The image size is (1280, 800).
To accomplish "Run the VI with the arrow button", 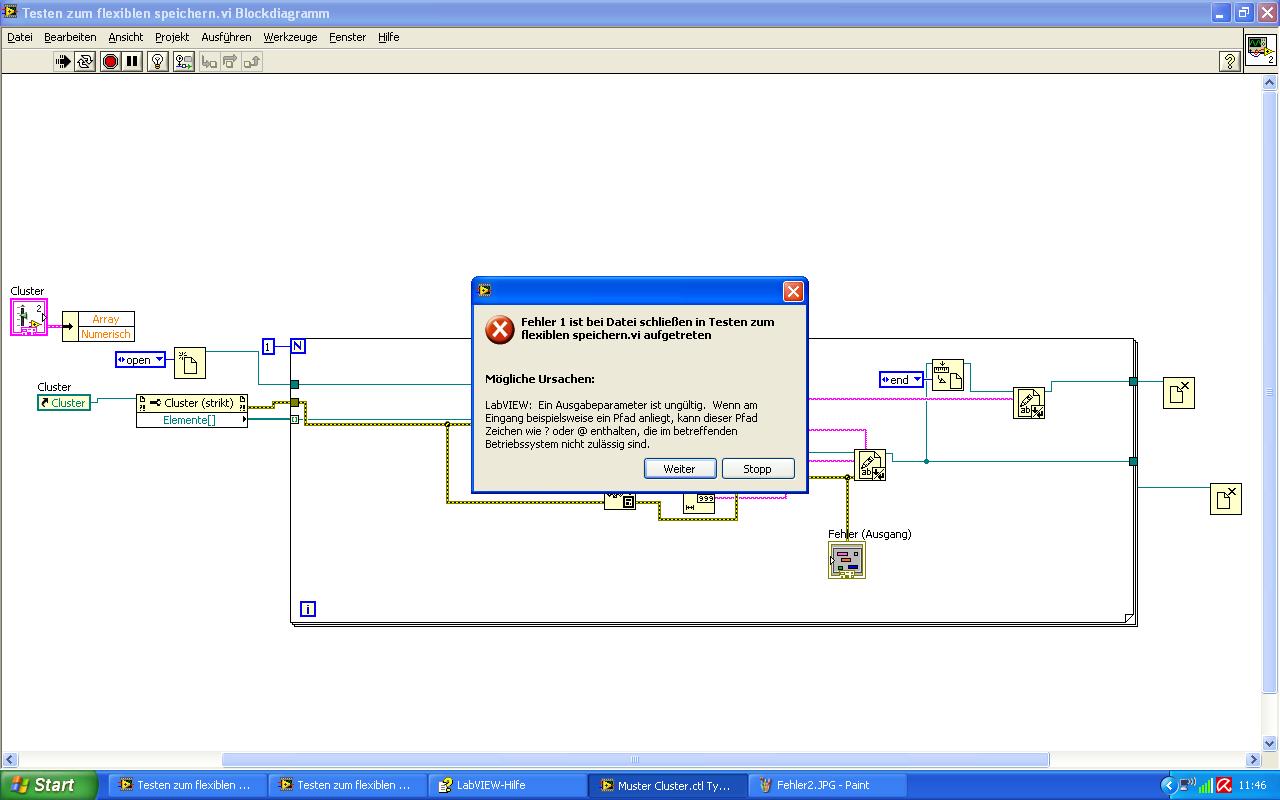I will pos(63,61).
